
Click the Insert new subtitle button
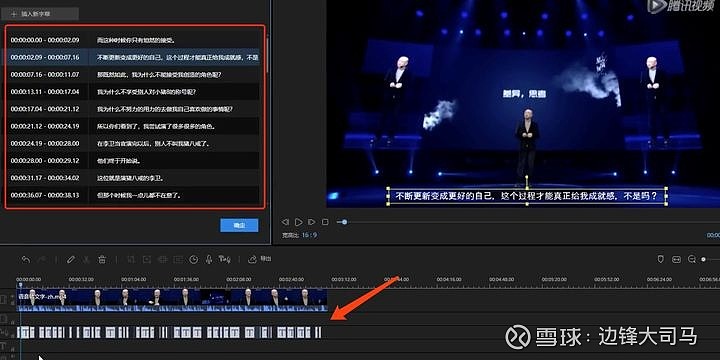40,14
